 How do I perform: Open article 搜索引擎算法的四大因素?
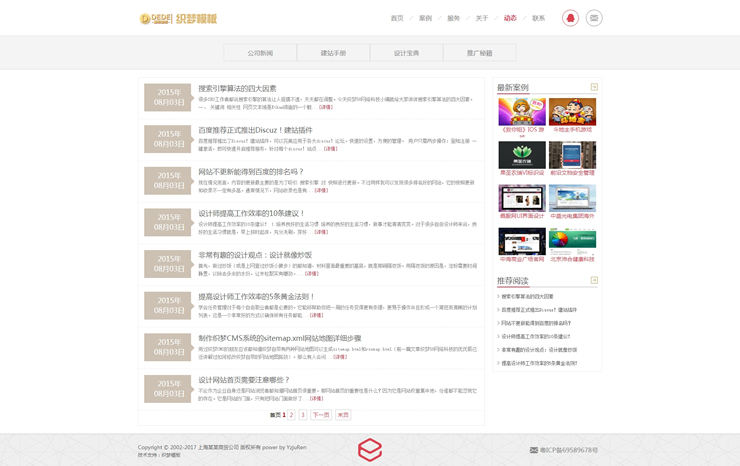pos(237,88)
